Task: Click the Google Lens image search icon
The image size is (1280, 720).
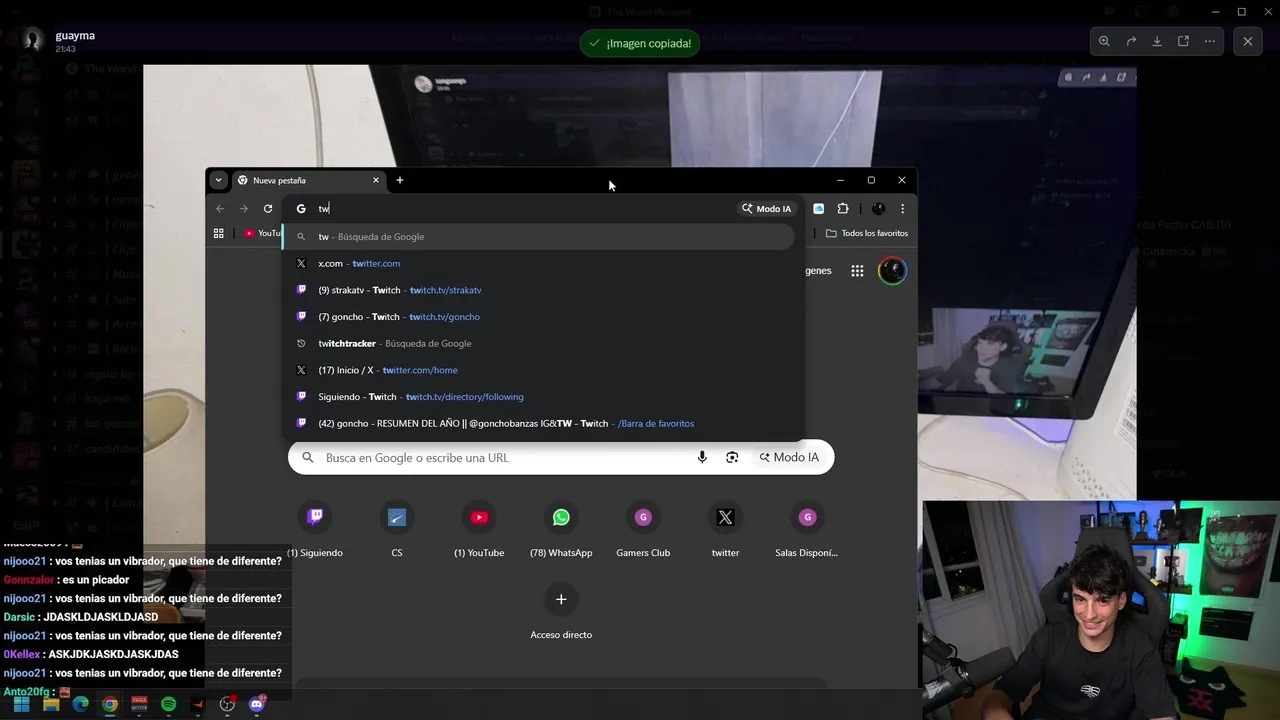Action: pos(732,457)
